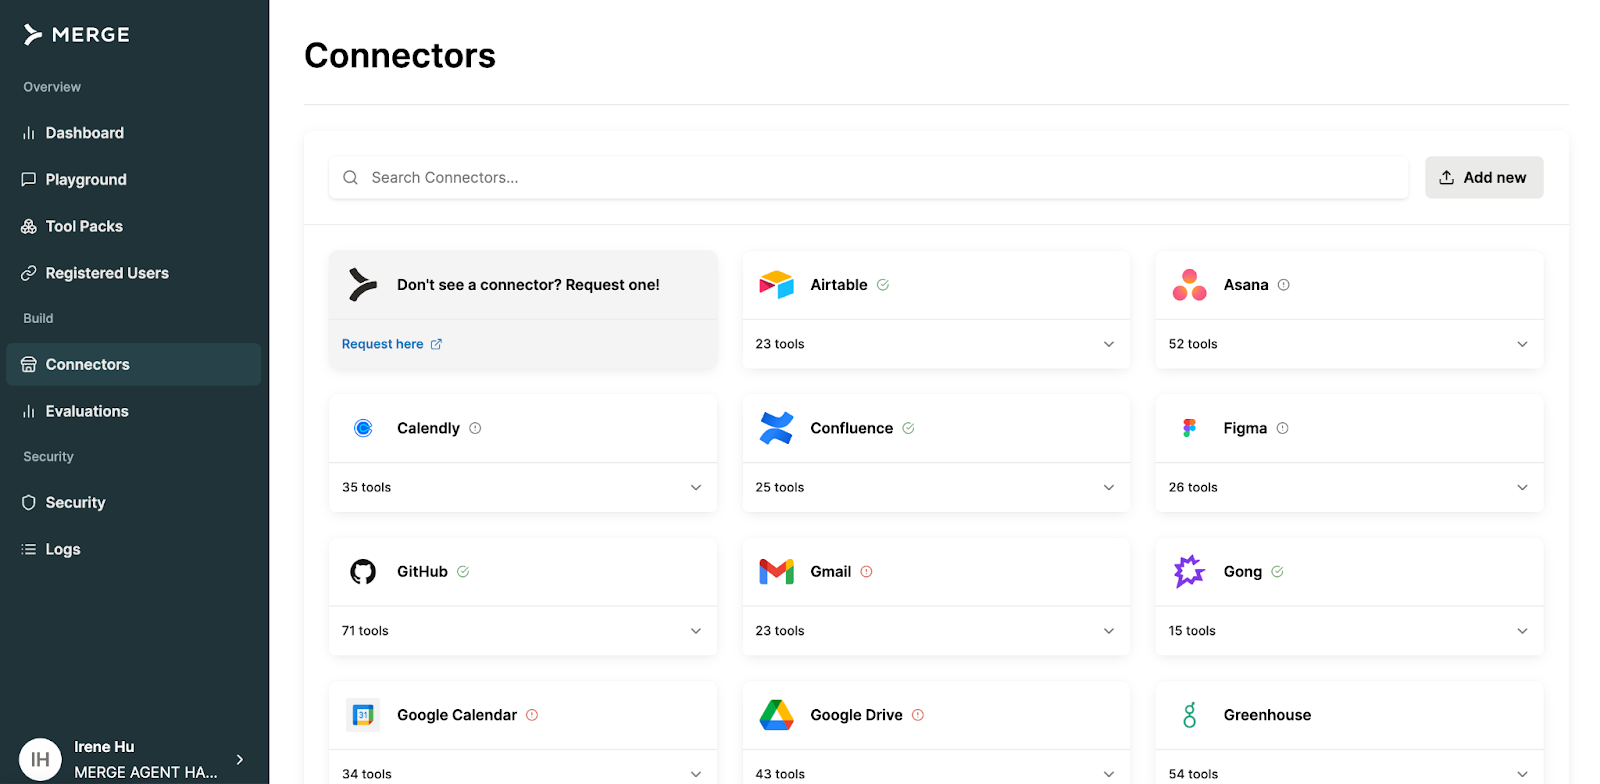1600x784 pixels.
Task: Click the red alert icon beside Google Drive
Action: point(918,715)
